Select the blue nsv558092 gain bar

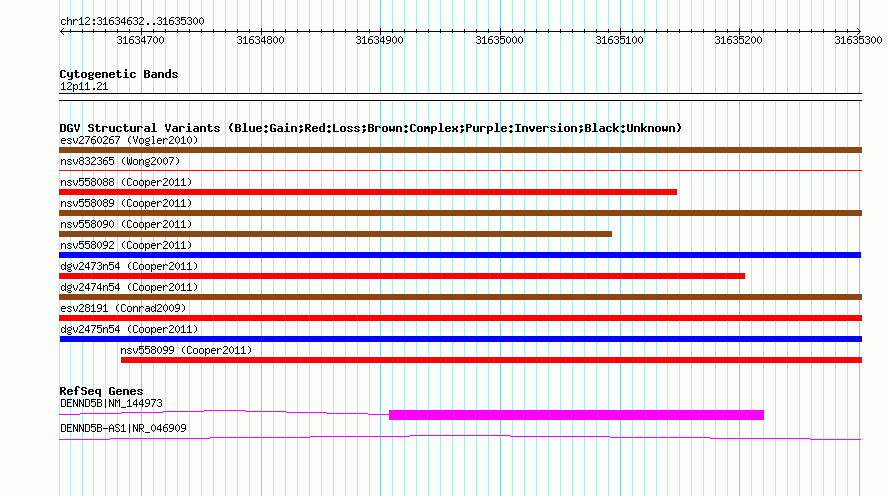point(460,255)
